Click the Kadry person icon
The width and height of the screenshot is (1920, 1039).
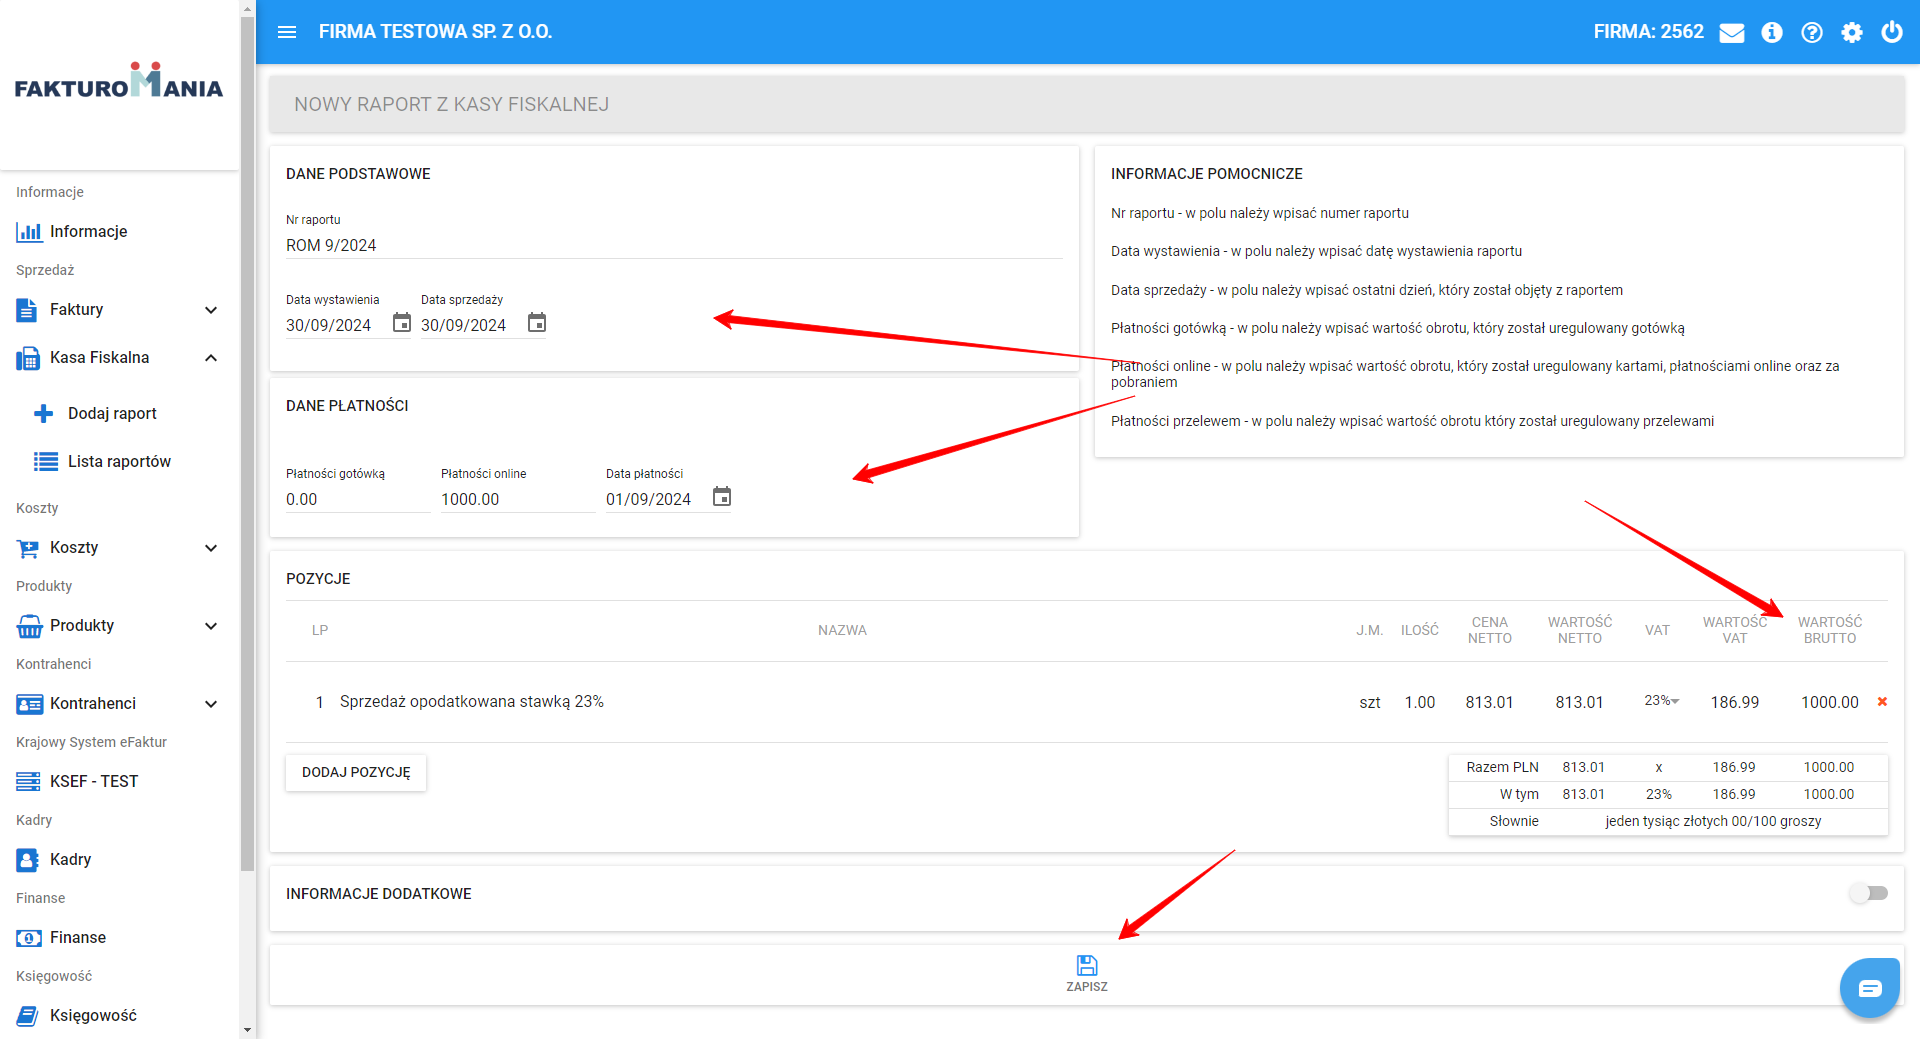tap(28, 860)
